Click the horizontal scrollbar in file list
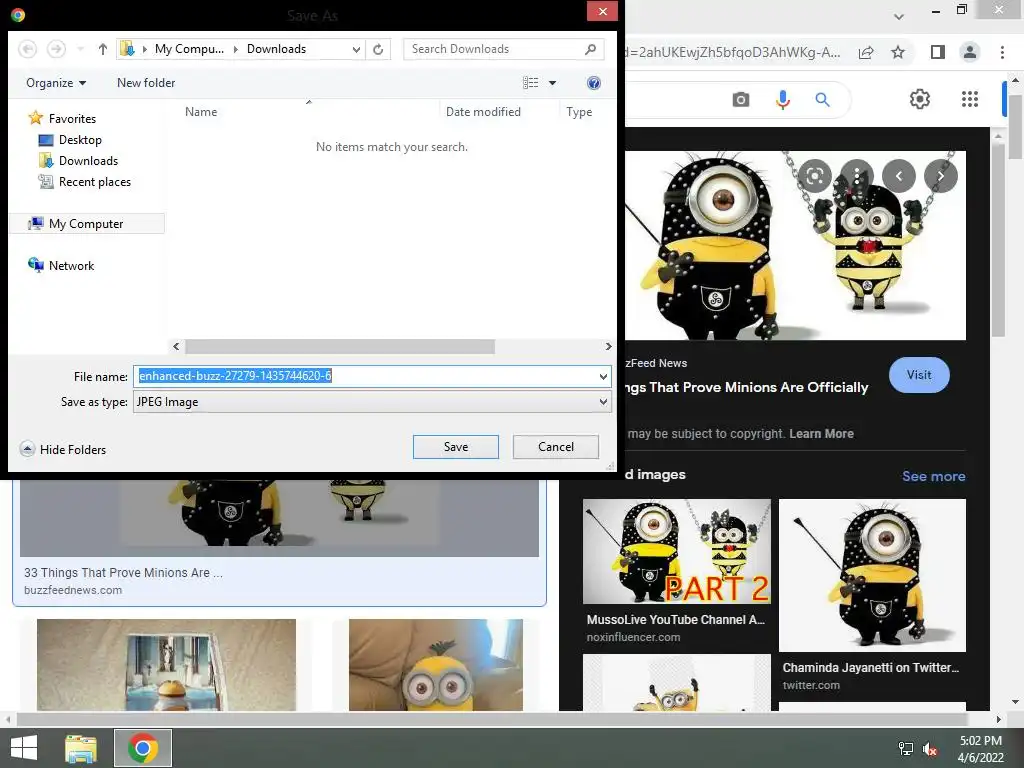 (x=340, y=346)
